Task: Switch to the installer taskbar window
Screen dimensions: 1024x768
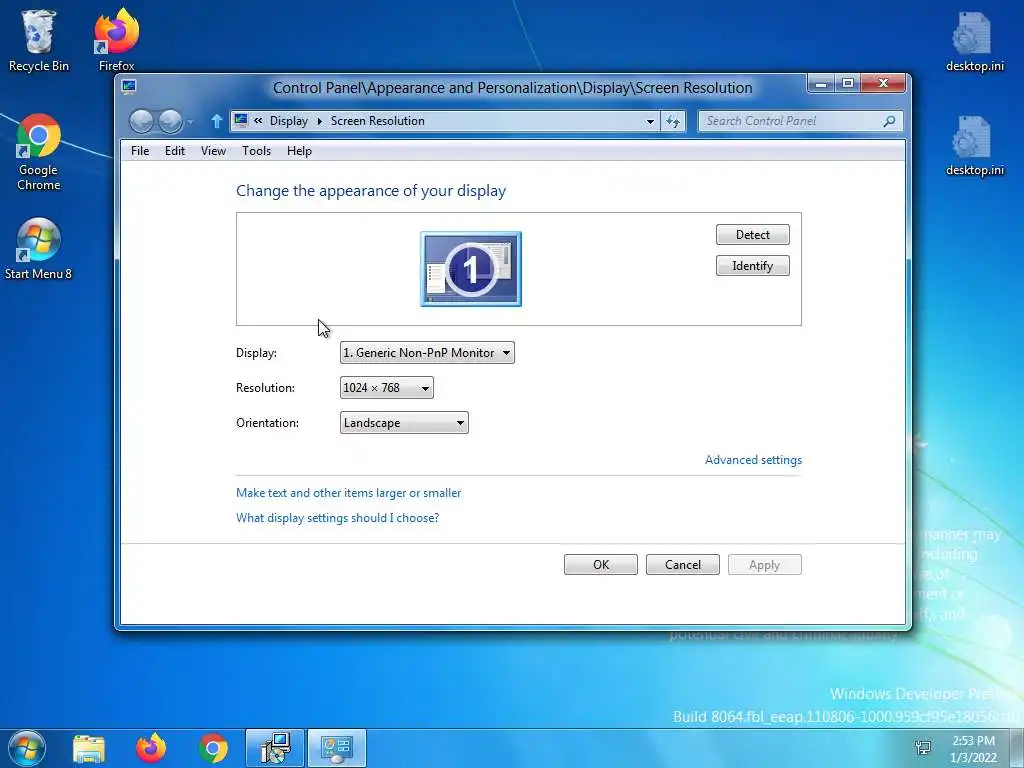Action: pyautogui.click(x=274, y=748)
